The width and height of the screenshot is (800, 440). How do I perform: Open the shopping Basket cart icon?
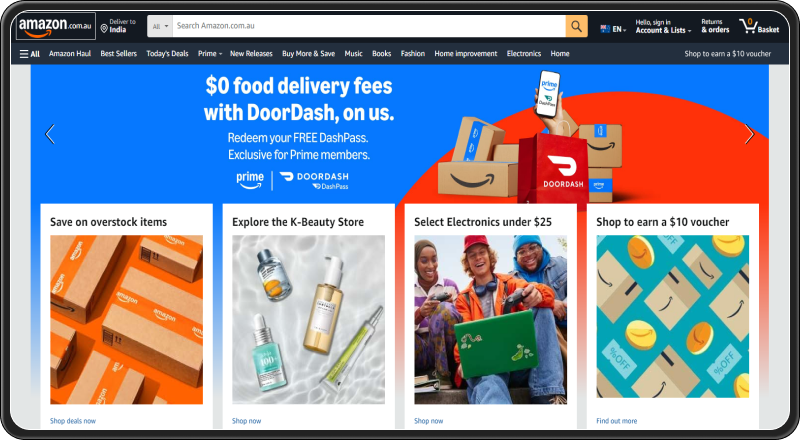pyautogui.click(x=759, y=26)
